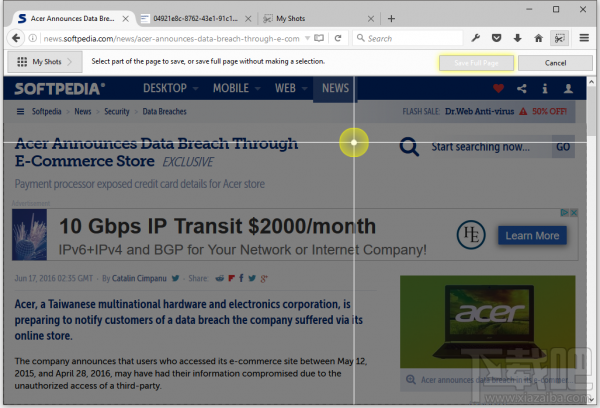Close the banner ad with its X icon
This screenshot has height=408, width=600.
574,212
